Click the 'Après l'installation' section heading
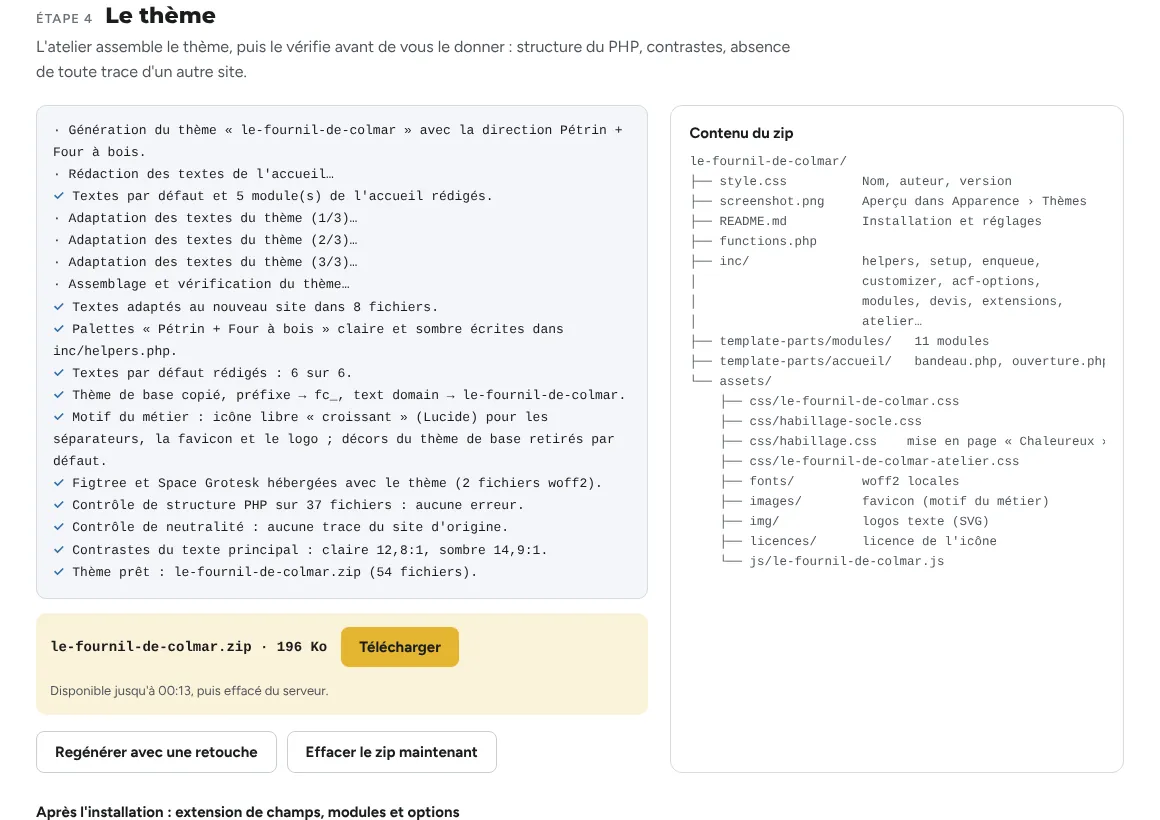 248,812
